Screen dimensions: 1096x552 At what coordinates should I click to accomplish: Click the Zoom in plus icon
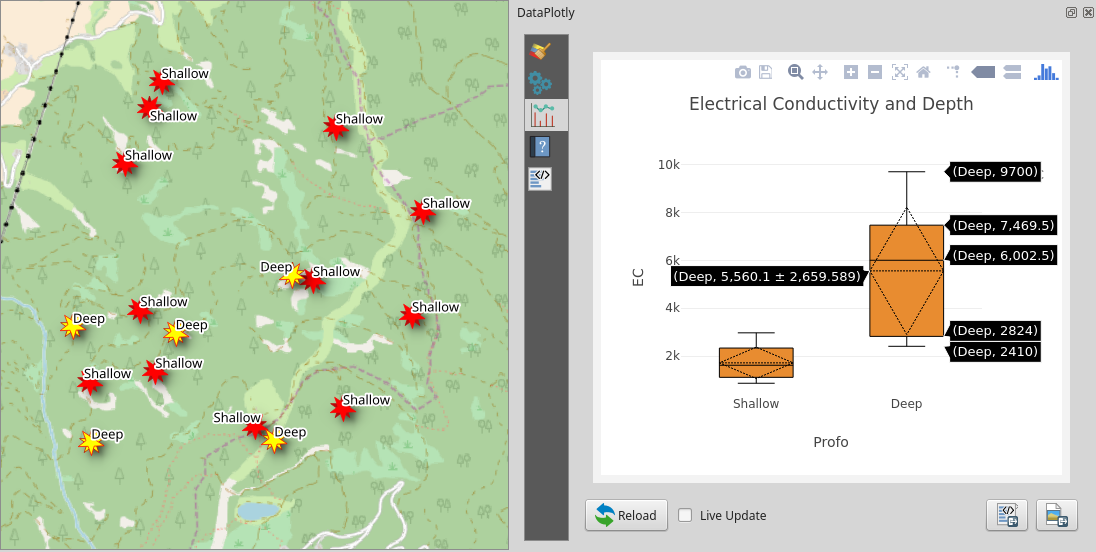(851, 72)
